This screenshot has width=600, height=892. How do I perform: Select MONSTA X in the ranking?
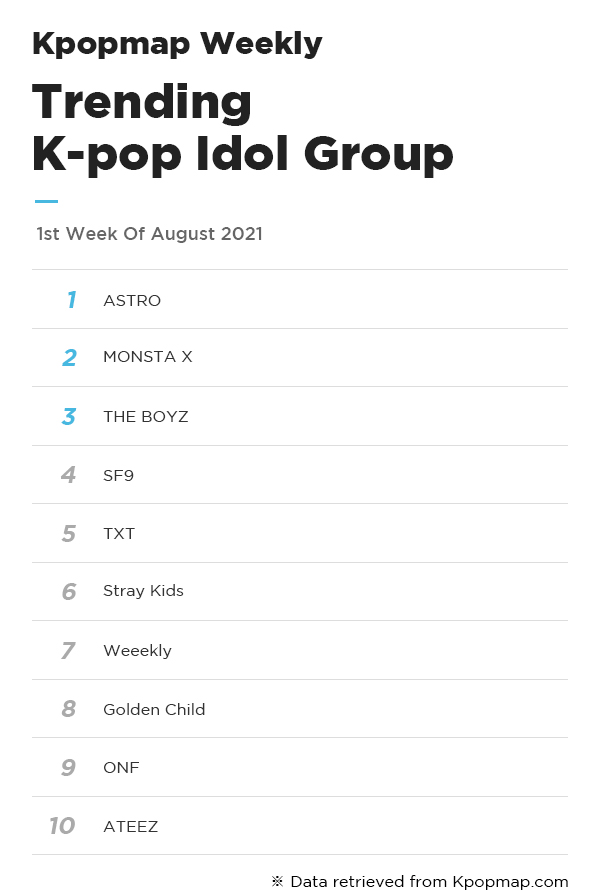click(148, 357)
